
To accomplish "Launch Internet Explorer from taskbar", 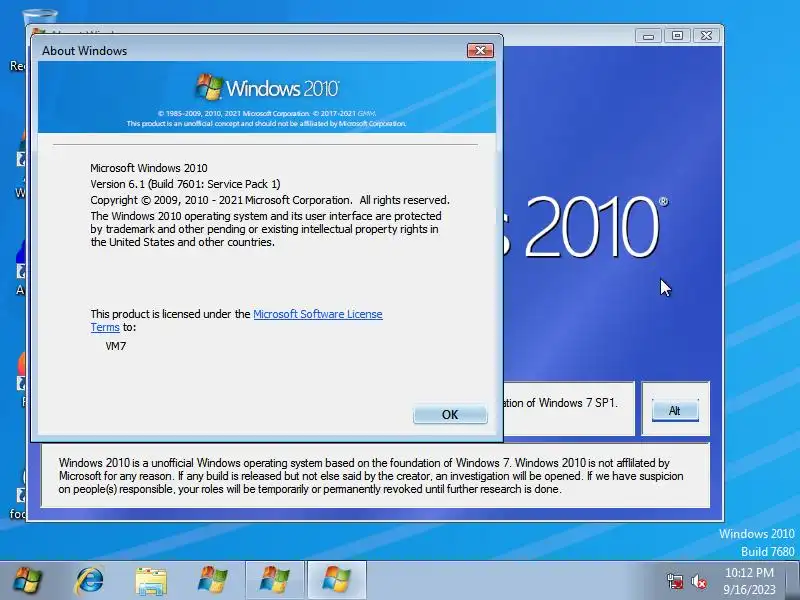I will tap(90, 580).
